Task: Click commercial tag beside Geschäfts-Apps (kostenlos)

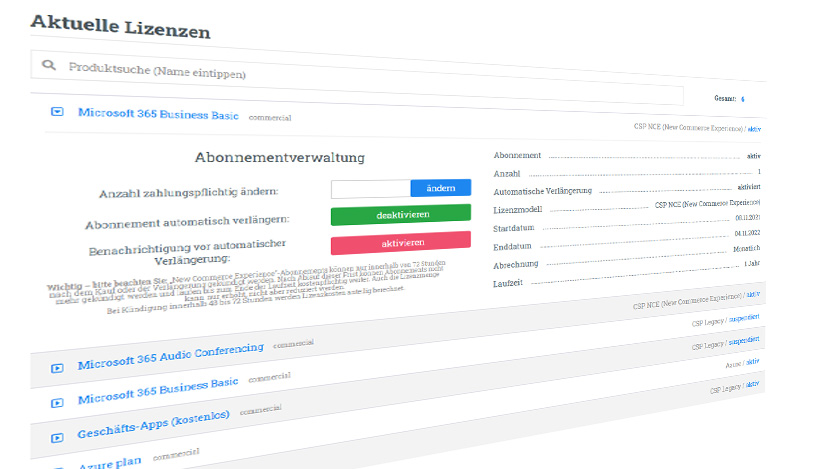Action: (x=260, y=410)
